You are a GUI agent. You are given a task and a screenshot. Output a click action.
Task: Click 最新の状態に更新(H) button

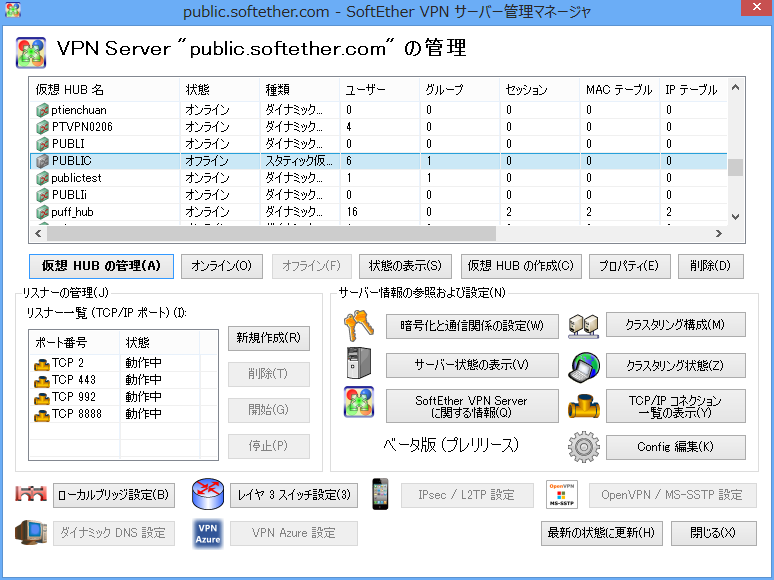pos(602,533)
